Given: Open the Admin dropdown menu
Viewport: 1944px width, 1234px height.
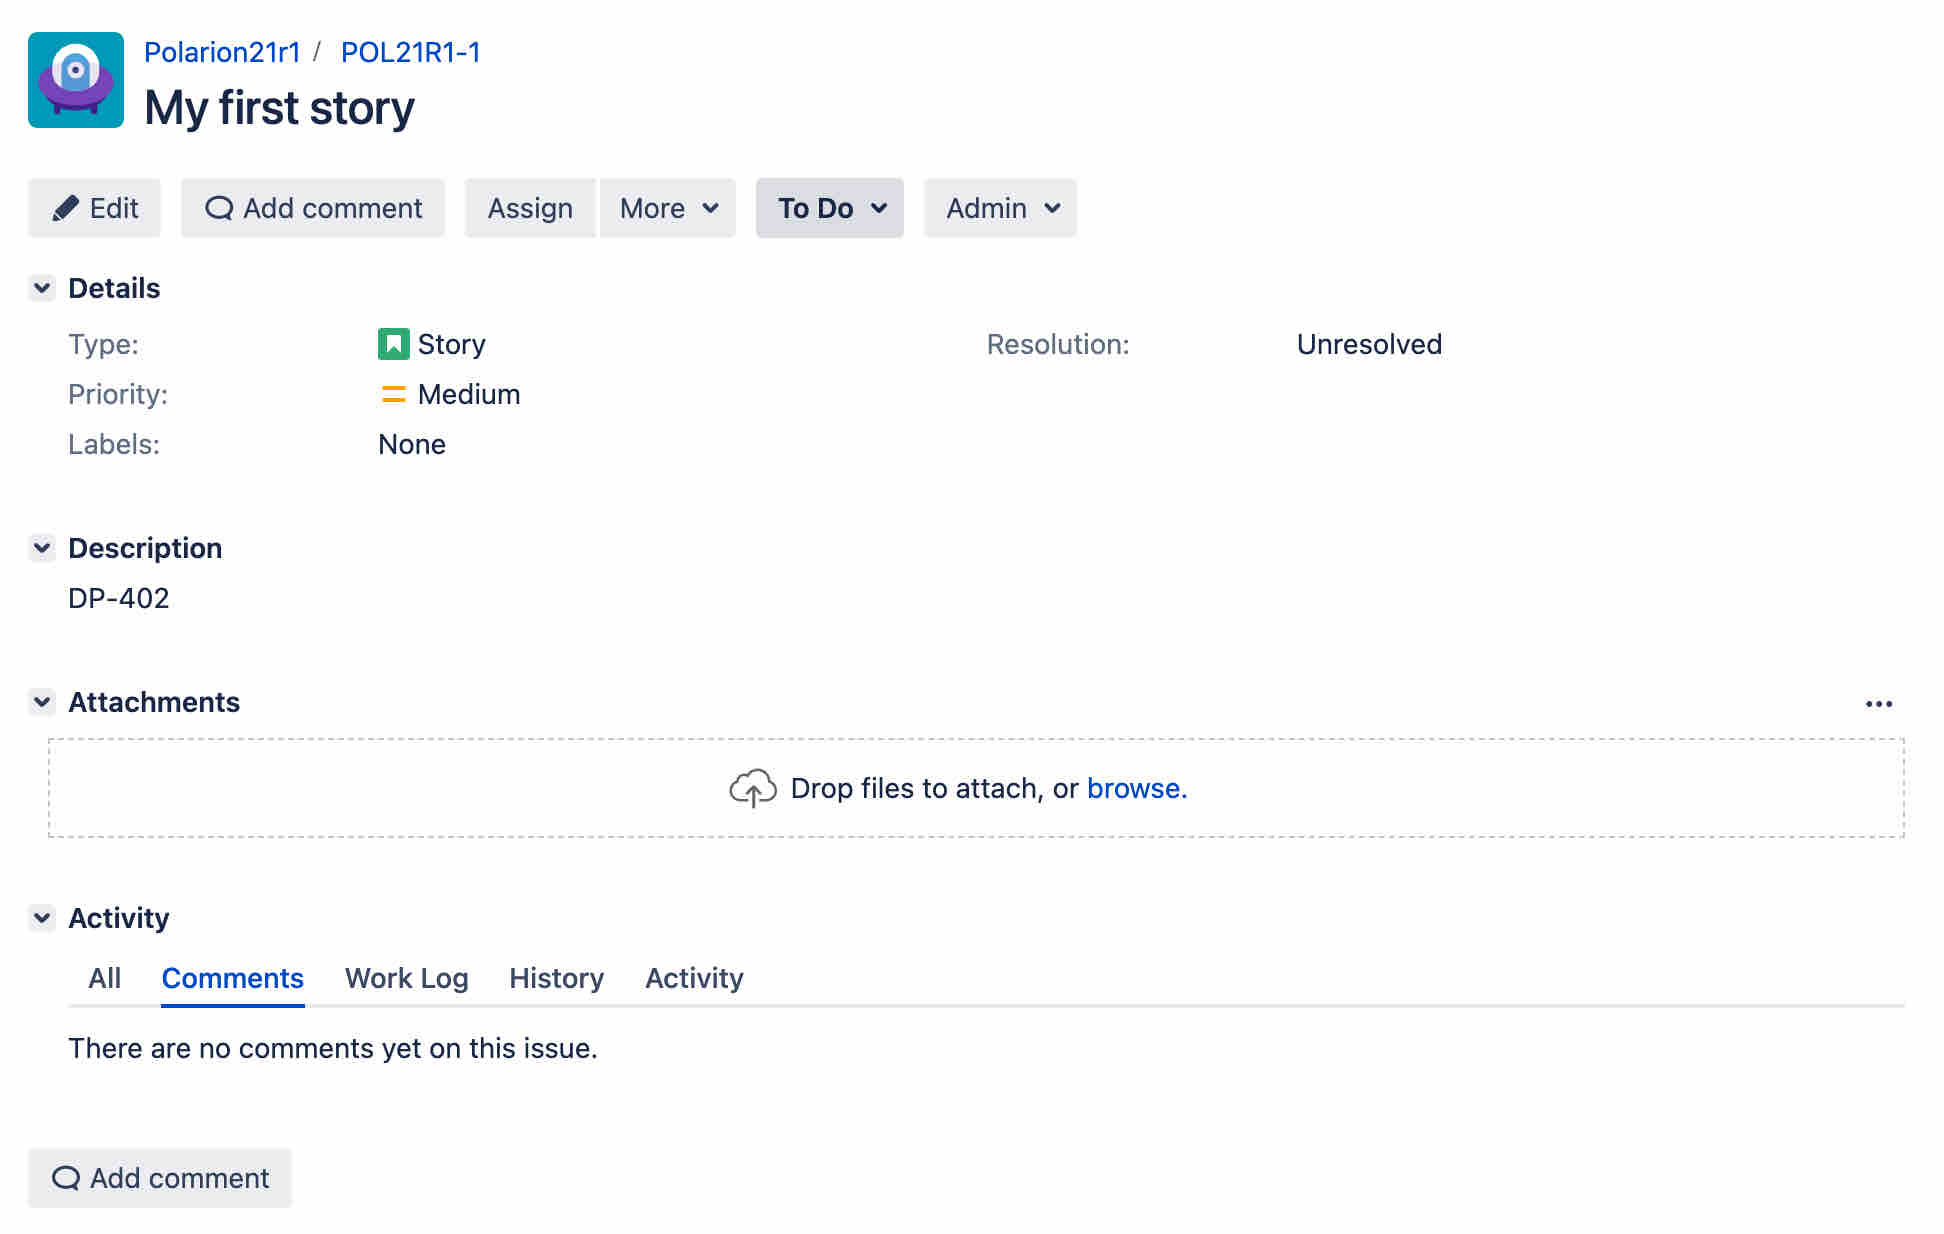Looking at the screenshot, I should [1000, 208].
